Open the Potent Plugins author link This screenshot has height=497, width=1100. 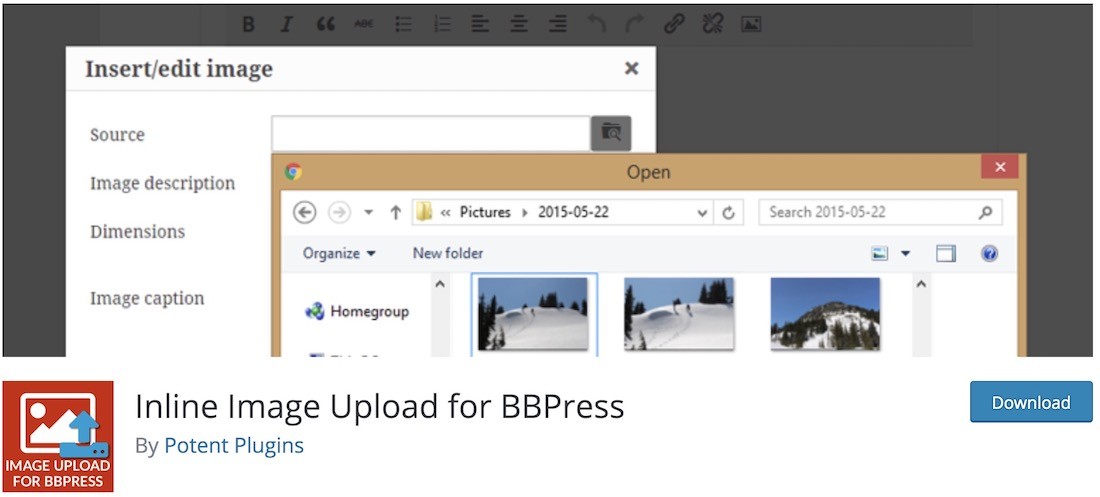234,446
